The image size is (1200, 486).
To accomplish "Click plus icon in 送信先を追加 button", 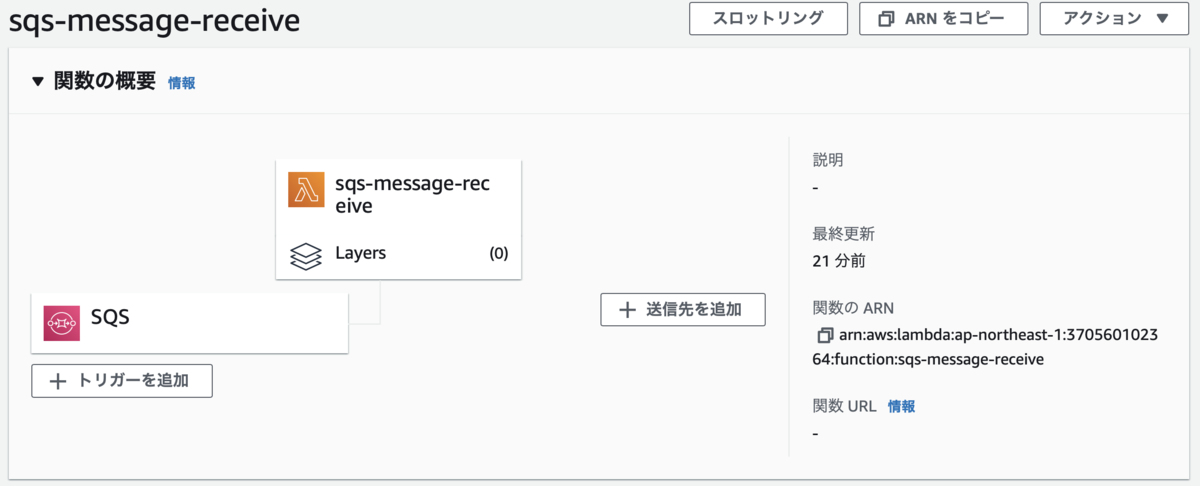I will click(627, 310).
